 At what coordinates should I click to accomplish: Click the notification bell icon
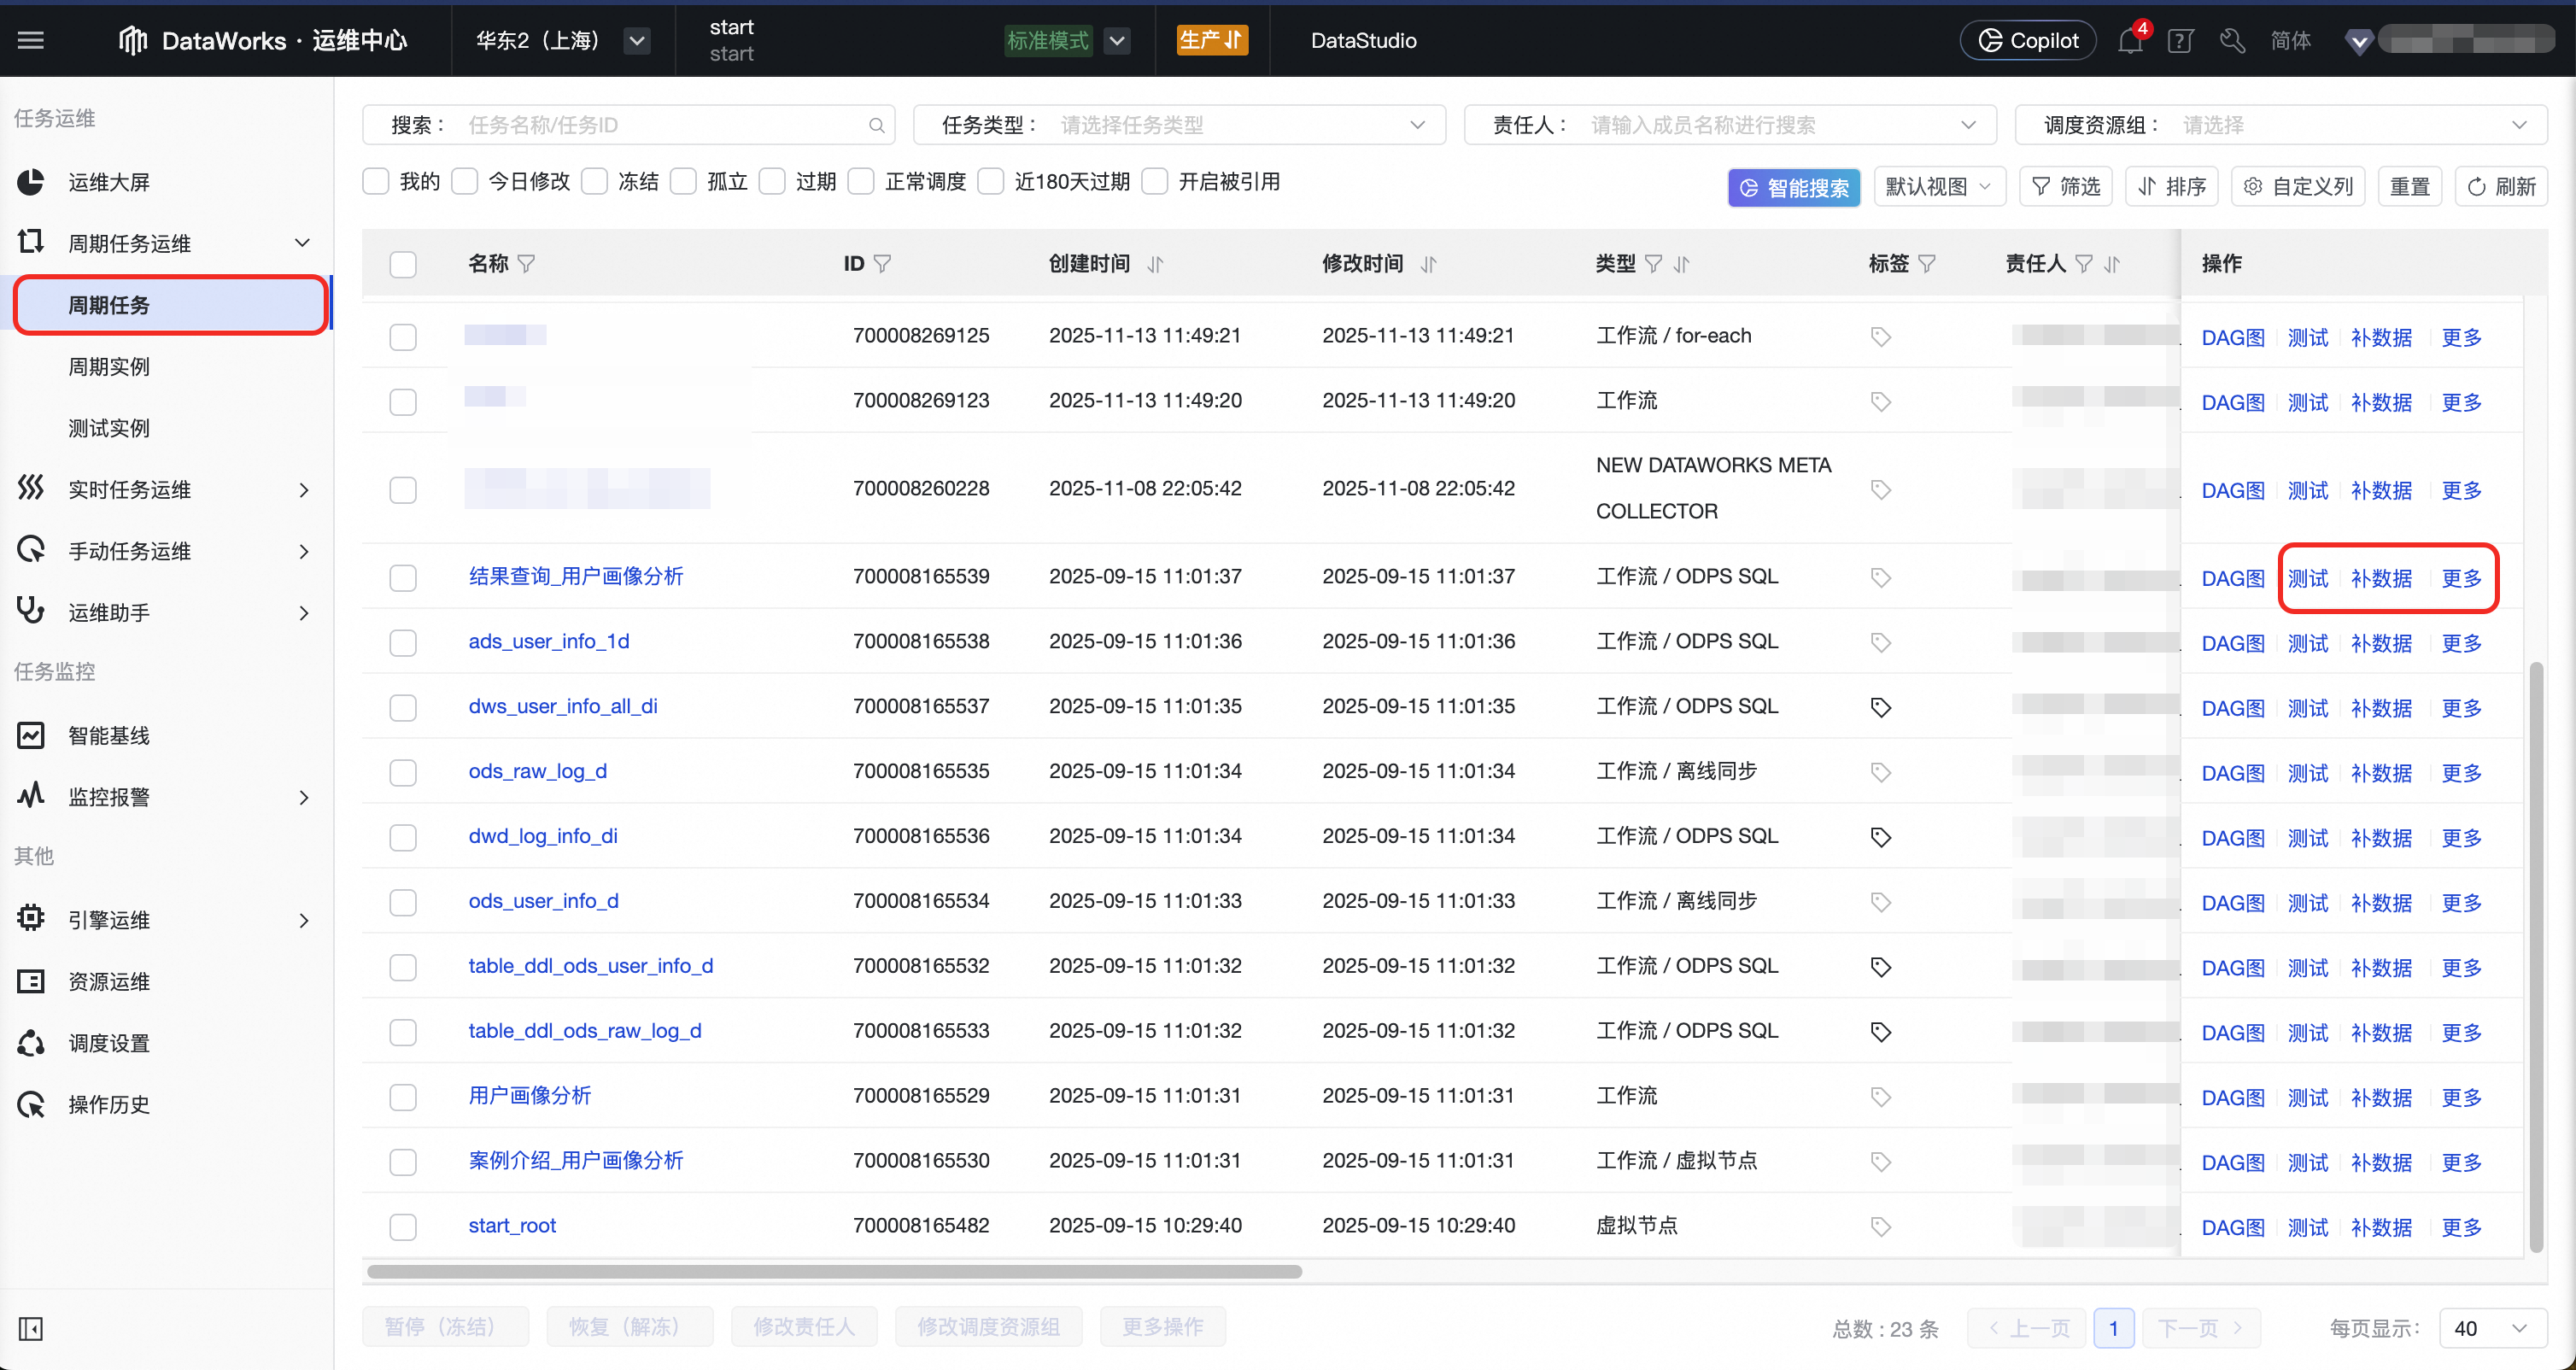tap(2129, 41)
